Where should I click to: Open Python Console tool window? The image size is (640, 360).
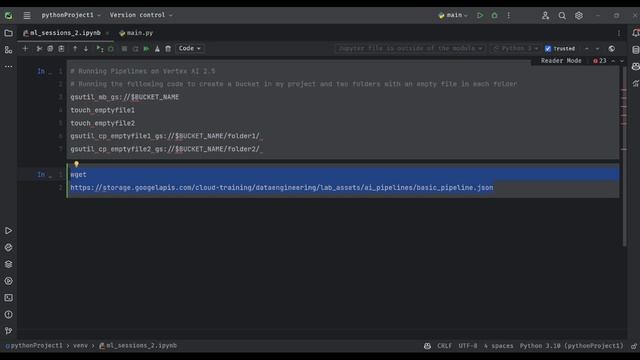tap(8, 247)
